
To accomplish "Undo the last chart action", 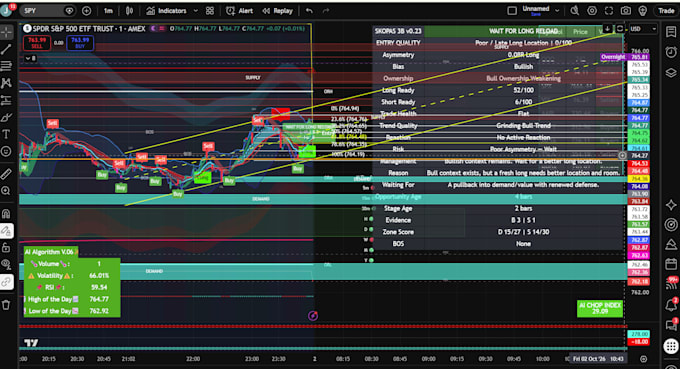I will (x=309, y=10).
